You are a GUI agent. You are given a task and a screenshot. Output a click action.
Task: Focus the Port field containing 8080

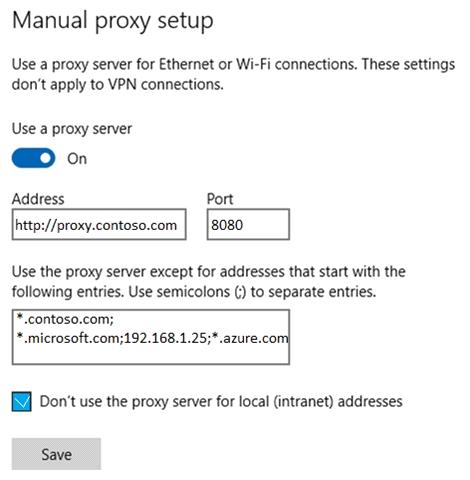coord(248,224)
